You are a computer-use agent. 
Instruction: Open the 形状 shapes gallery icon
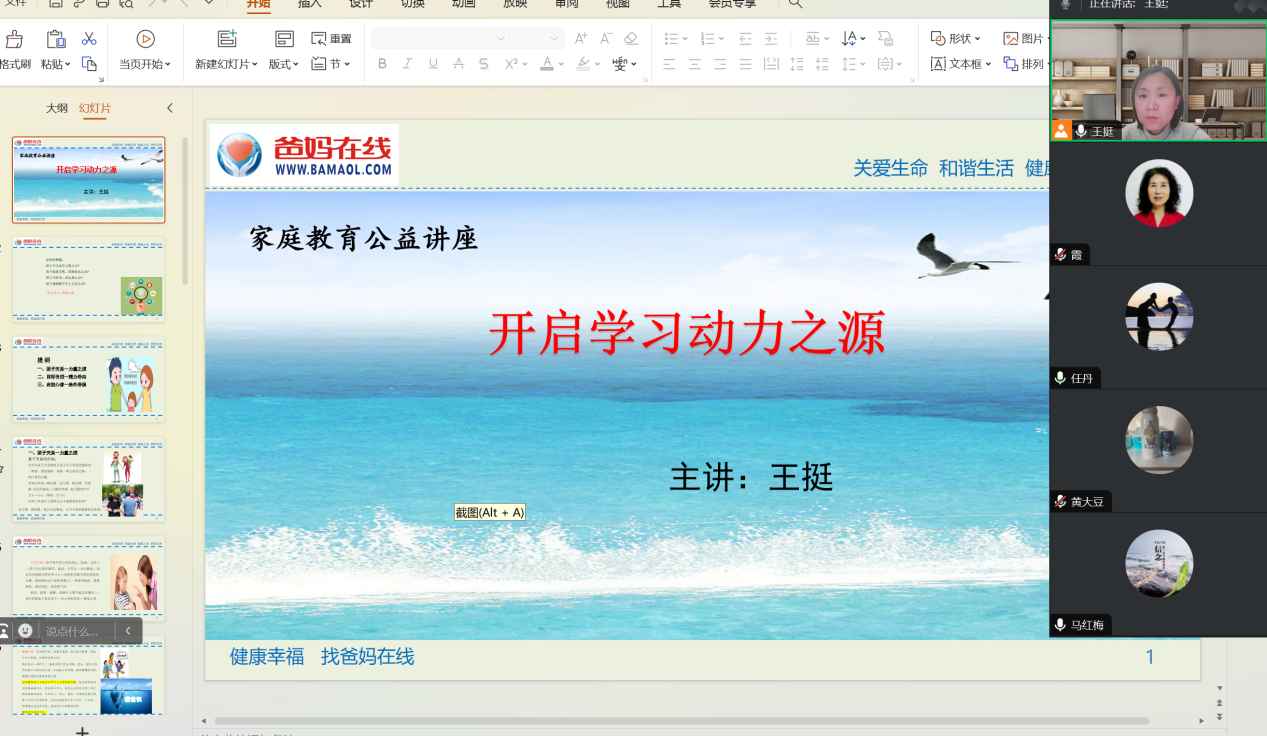937,38
